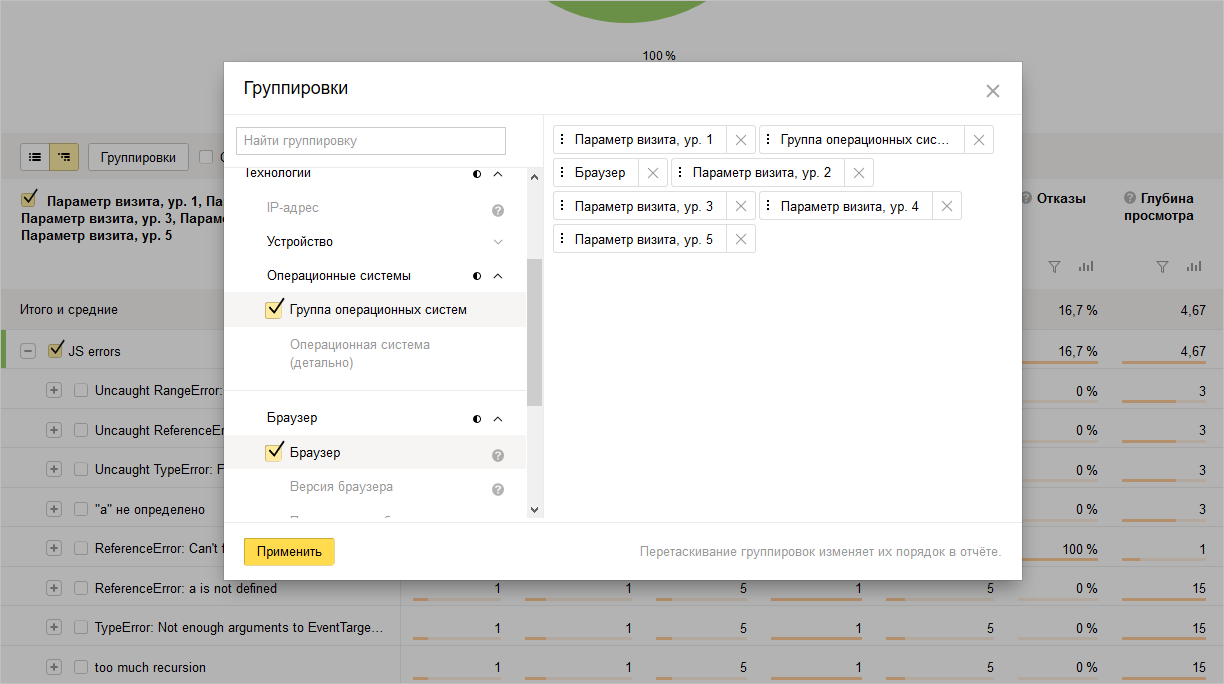Click the grouping list scrollbar thumb
The height and width of the screenshot is (684, 1224).
tap(534, 332)
